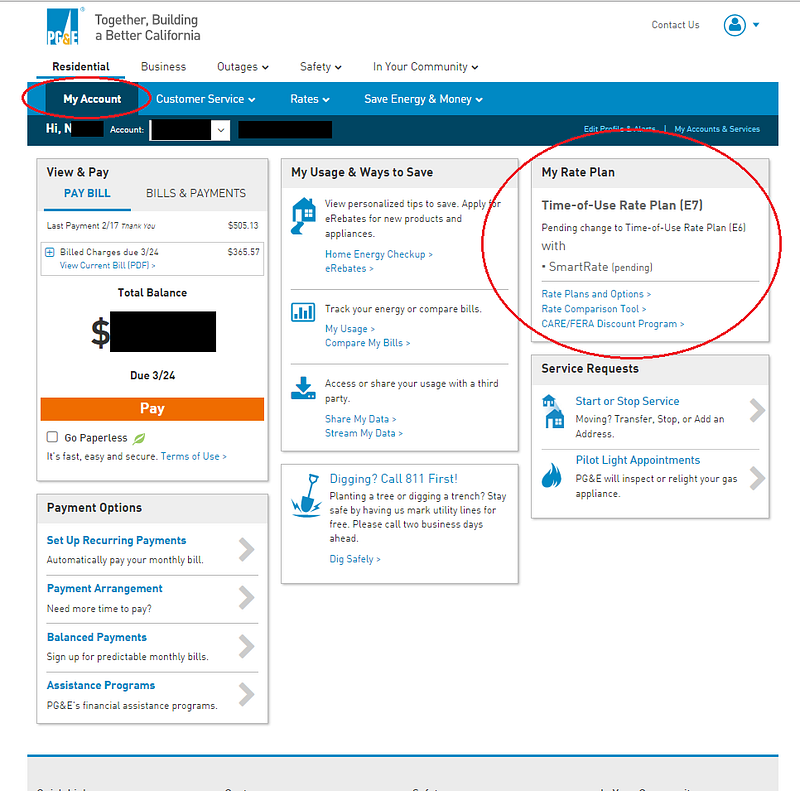Expand the Outages menu
This screenshot has height=791, width=800.
242,67
